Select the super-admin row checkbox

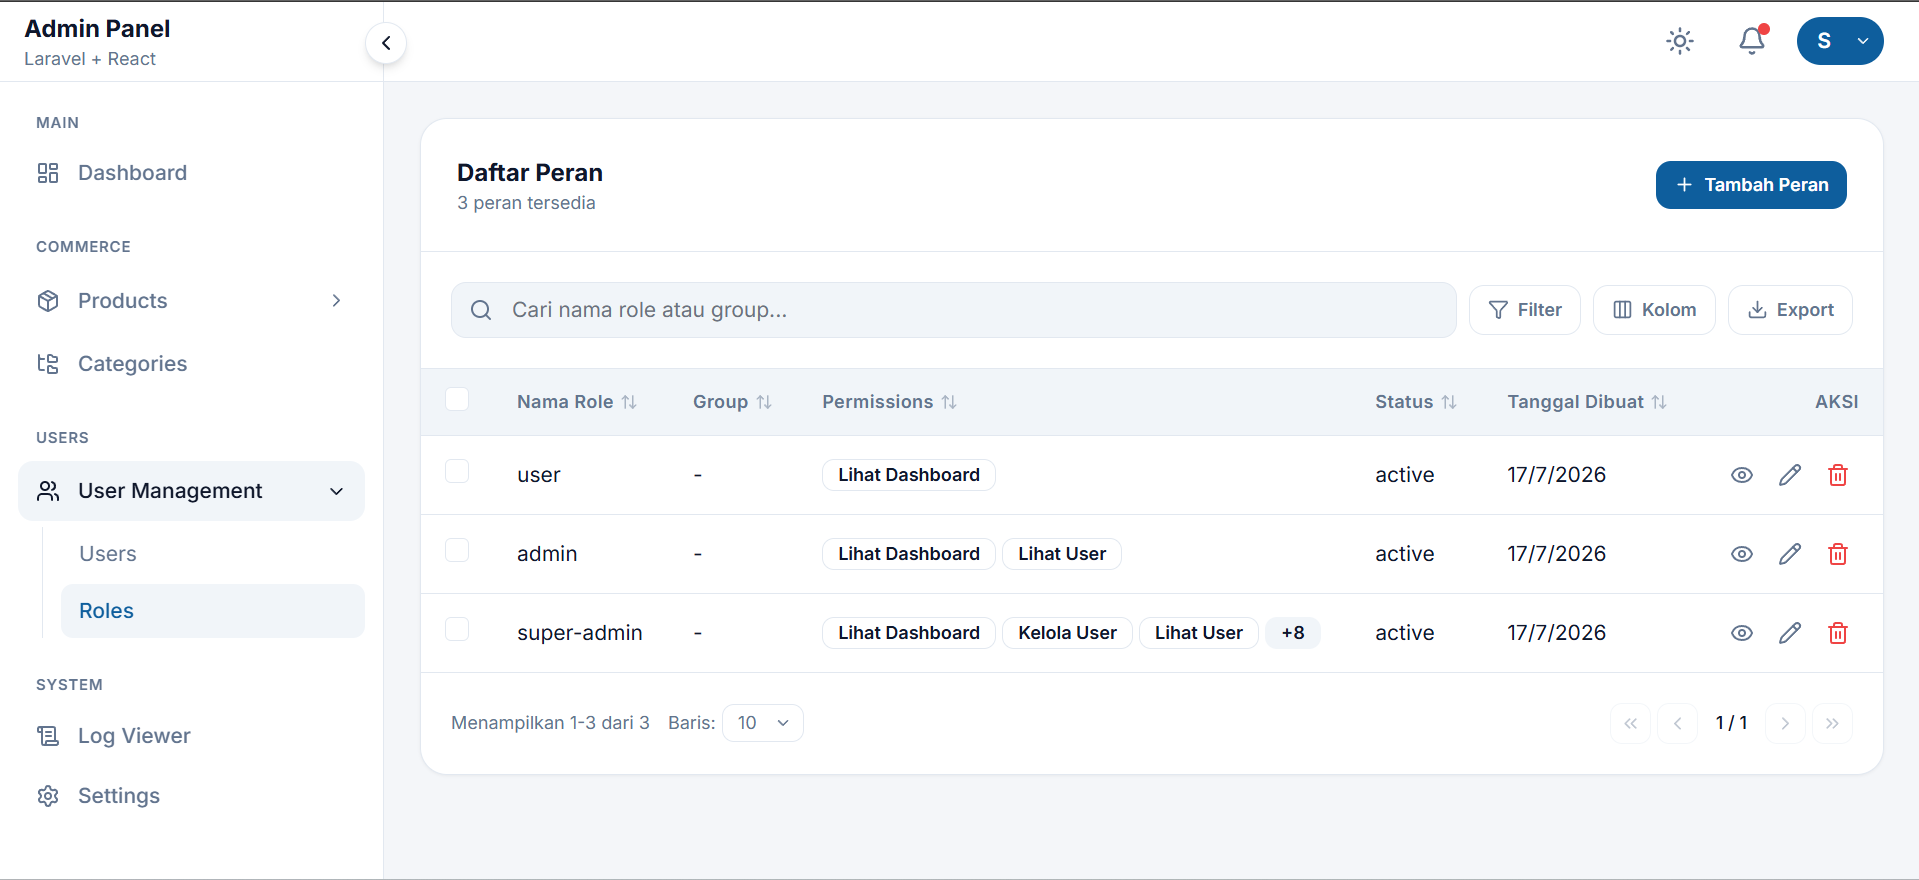(x=457, y=629)
